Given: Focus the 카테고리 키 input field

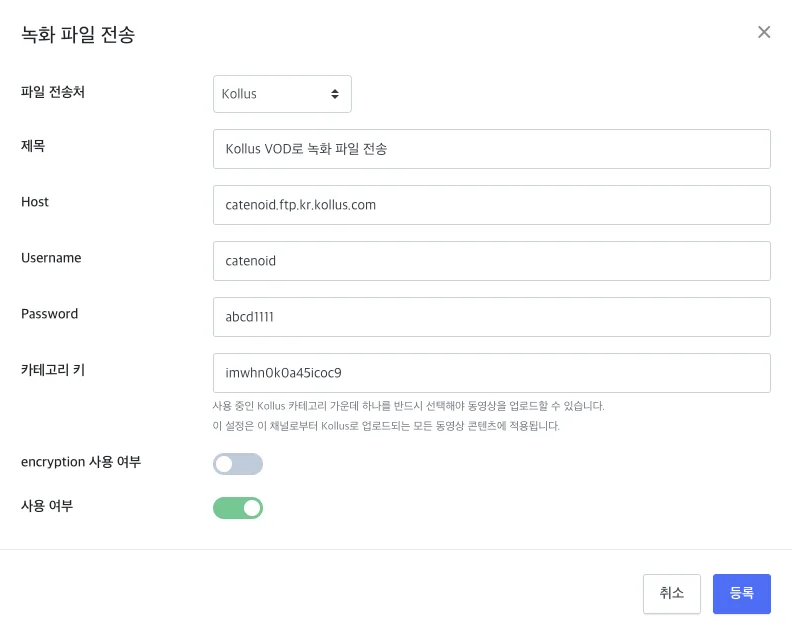Looking at the screenshot, I should click(491, 373).
